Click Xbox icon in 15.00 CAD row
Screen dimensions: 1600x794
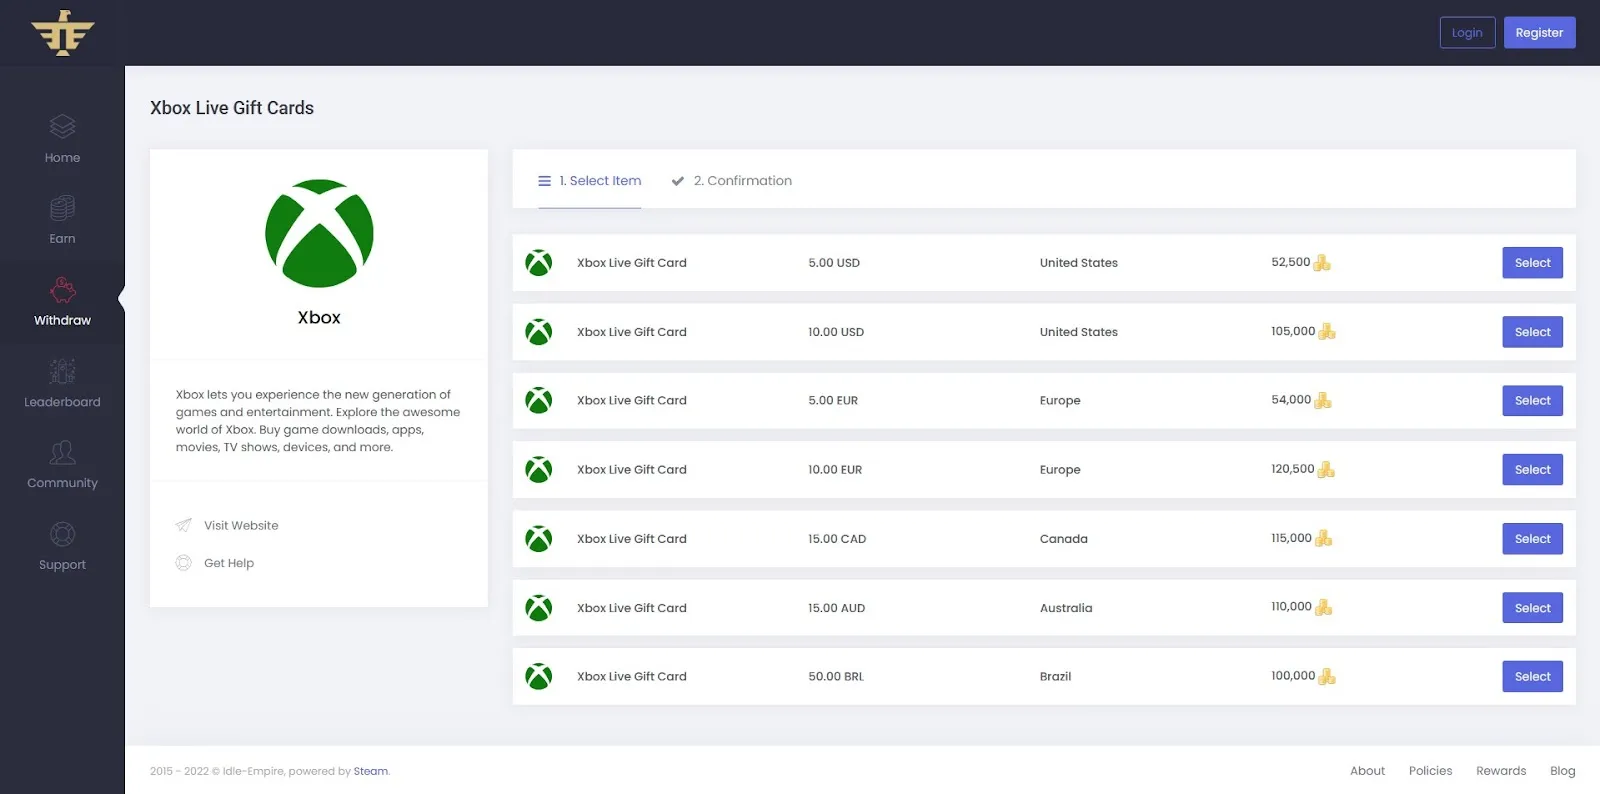point(539,539)
